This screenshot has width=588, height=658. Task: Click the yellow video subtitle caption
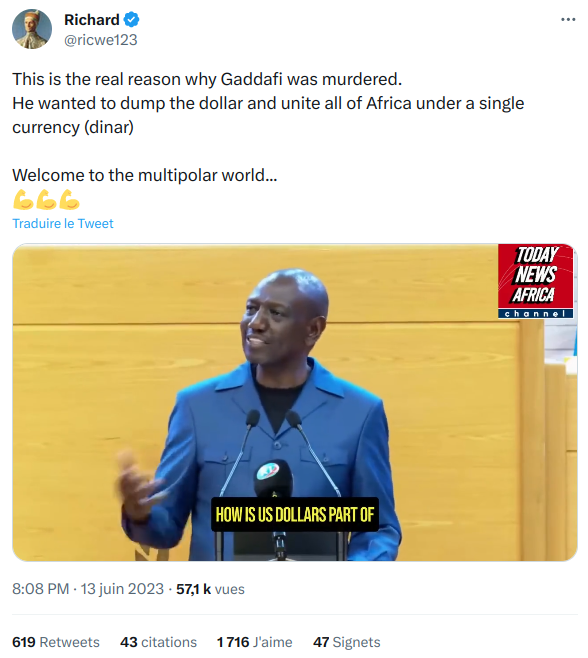click(x=295, y=514)
